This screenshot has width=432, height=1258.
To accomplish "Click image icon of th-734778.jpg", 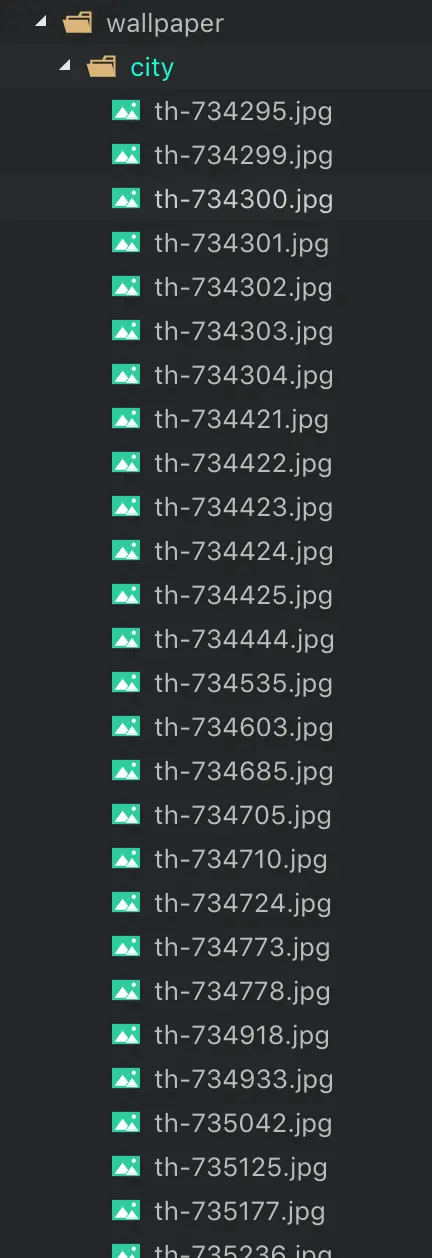I will click(x=126, y=991).
